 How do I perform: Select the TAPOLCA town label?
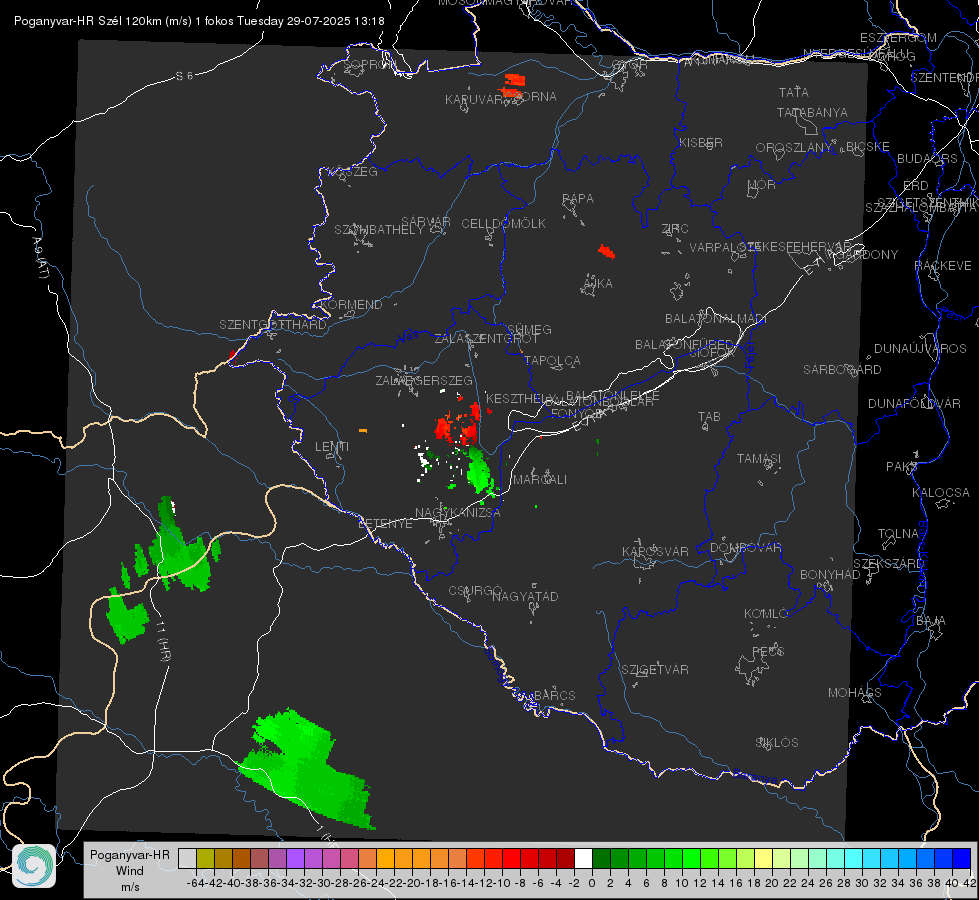coord(552,361)
